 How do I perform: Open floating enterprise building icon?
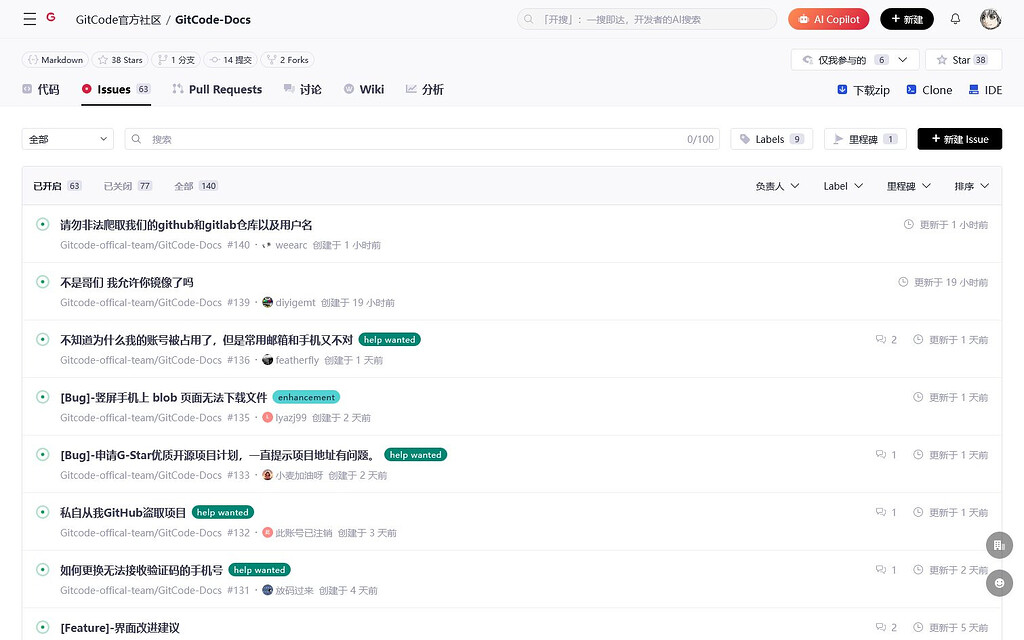coord(999,545)
